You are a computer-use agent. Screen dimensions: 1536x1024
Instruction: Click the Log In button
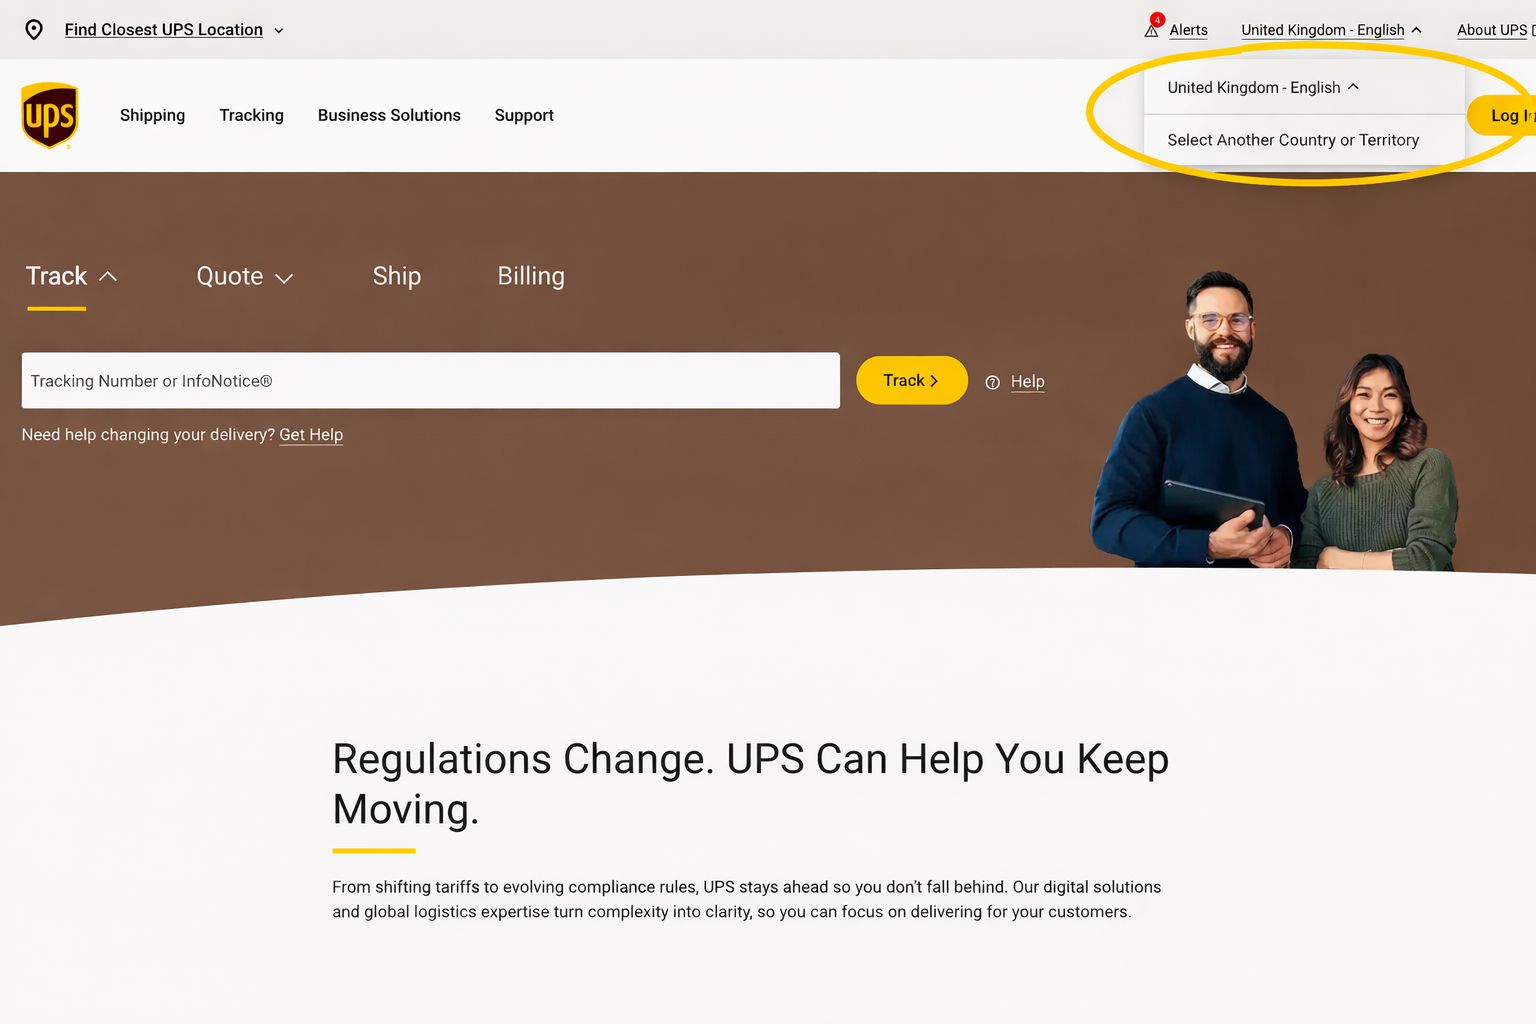tap(1502, 115)
